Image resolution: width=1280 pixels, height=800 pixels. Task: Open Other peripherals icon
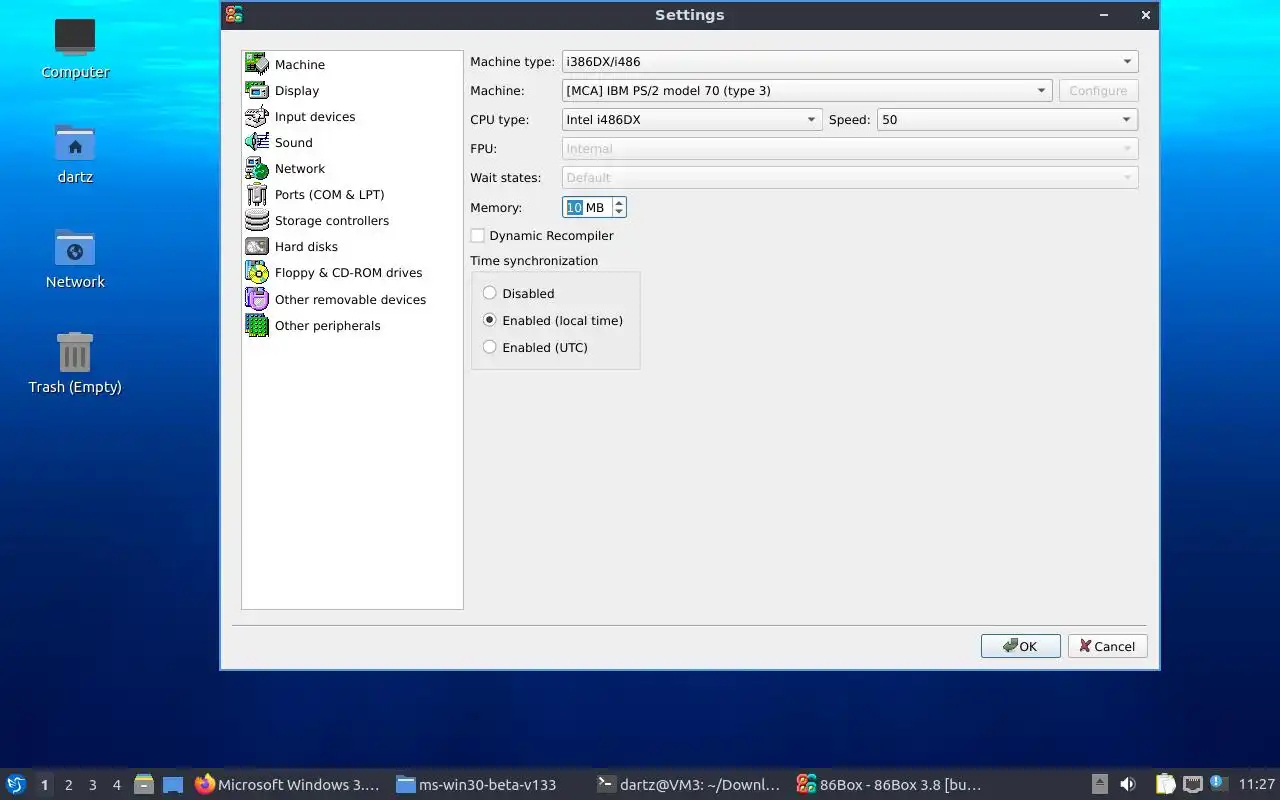coord(257,325)
